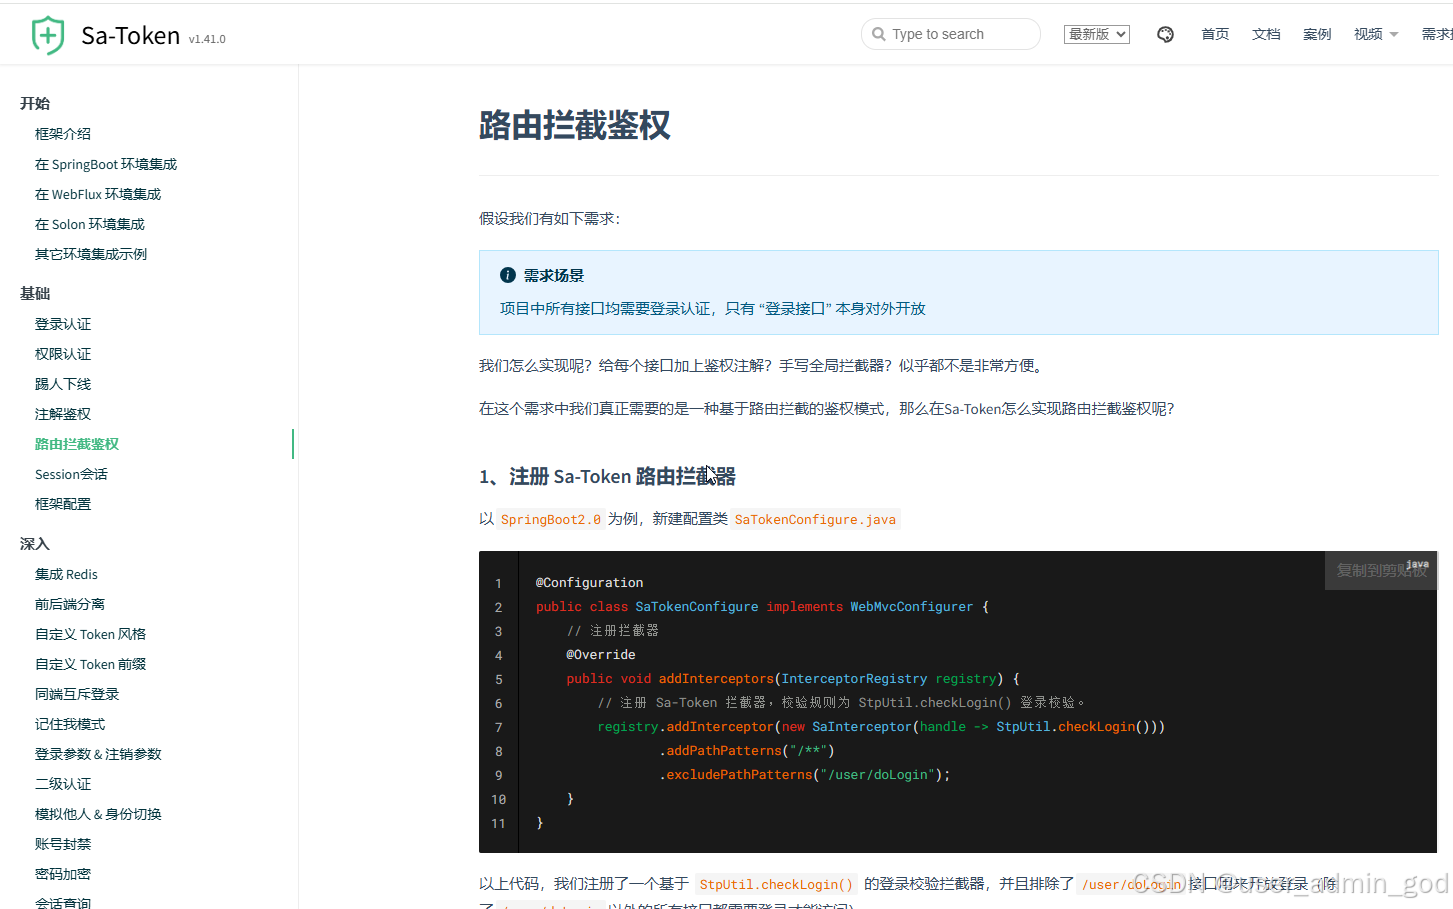Image resolution: width=1453 pixels, height=909 pixels.
Task: Copy code with 复制到剪贴板 button
Action: [1381, 570]
